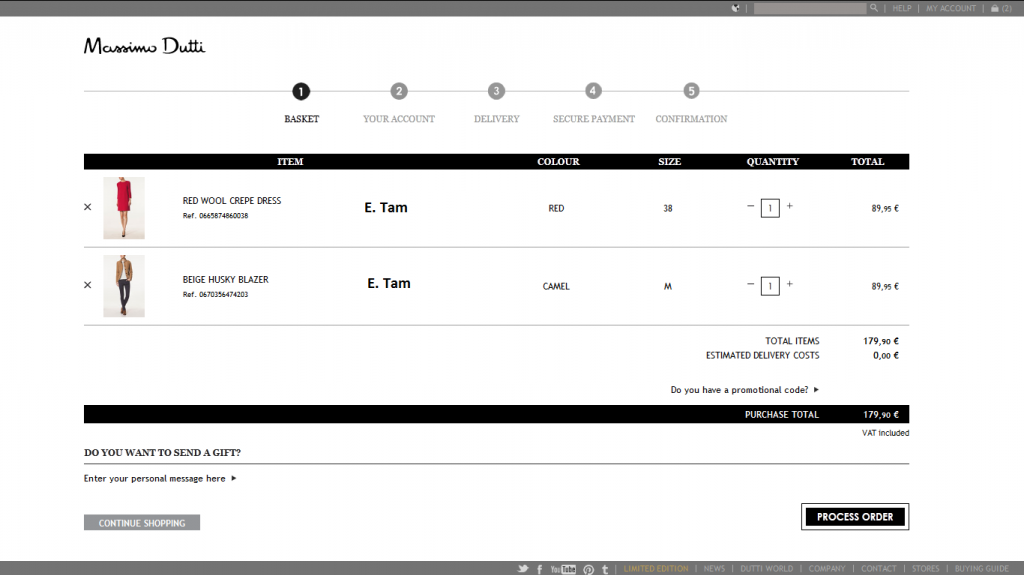Image resolution: width=1024 pixels, height=575 pixels.
Task: Open the YouTube icon in footer
Action: click(x=563, y=569)
